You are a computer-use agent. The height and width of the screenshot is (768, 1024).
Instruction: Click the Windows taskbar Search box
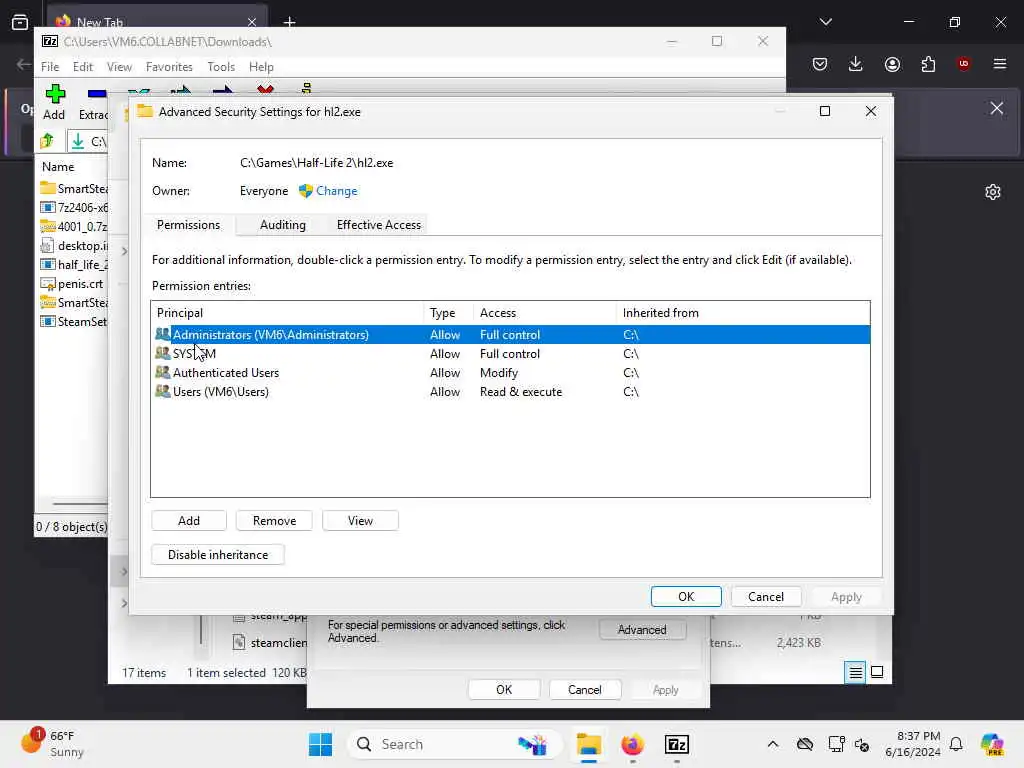pyautogui.click(x=455, y=744)
